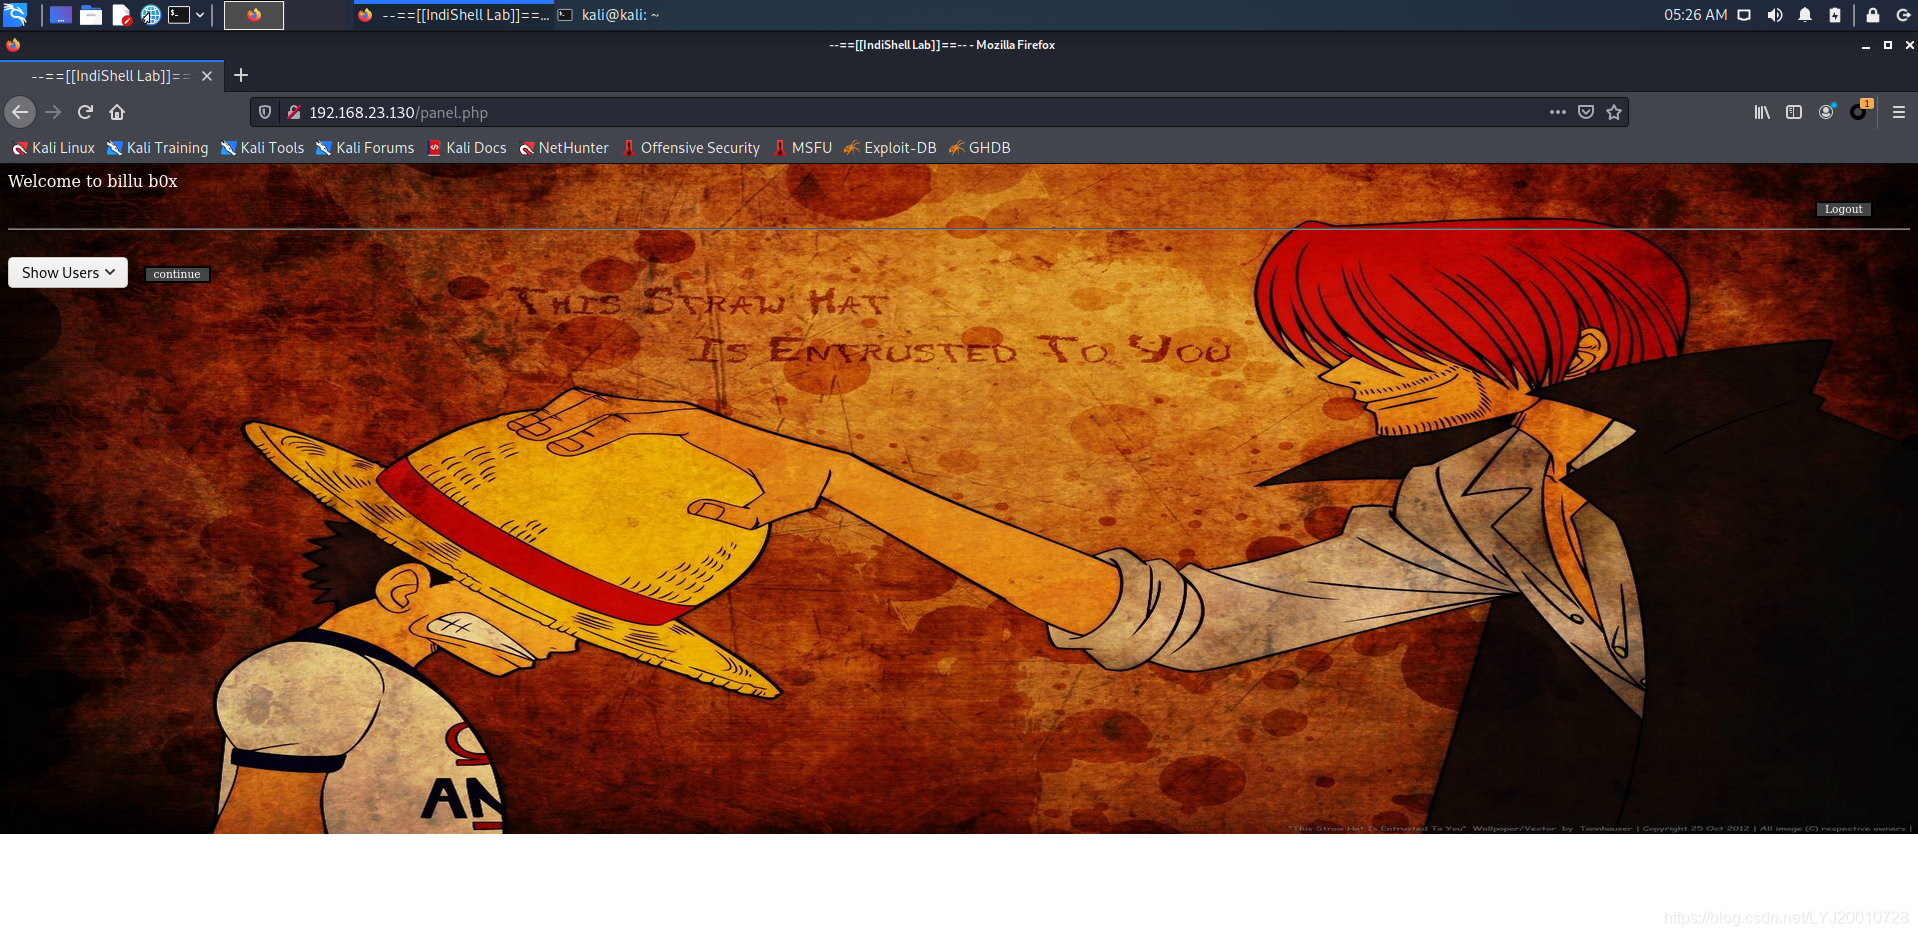Screen dimensions: 1918x936
Task: Click the lock screen icon
Action: [1873, 15]
